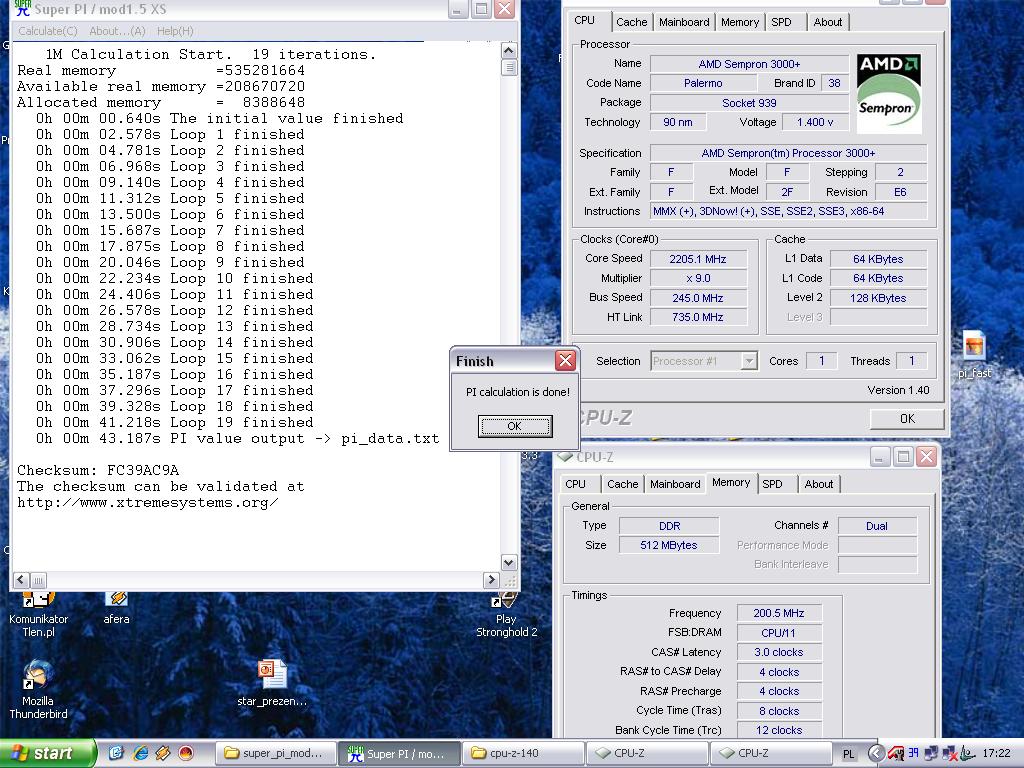Click the HT Link 735.0 MHz value
This screenshot has width=1024, height=768.
click(697, 317)
